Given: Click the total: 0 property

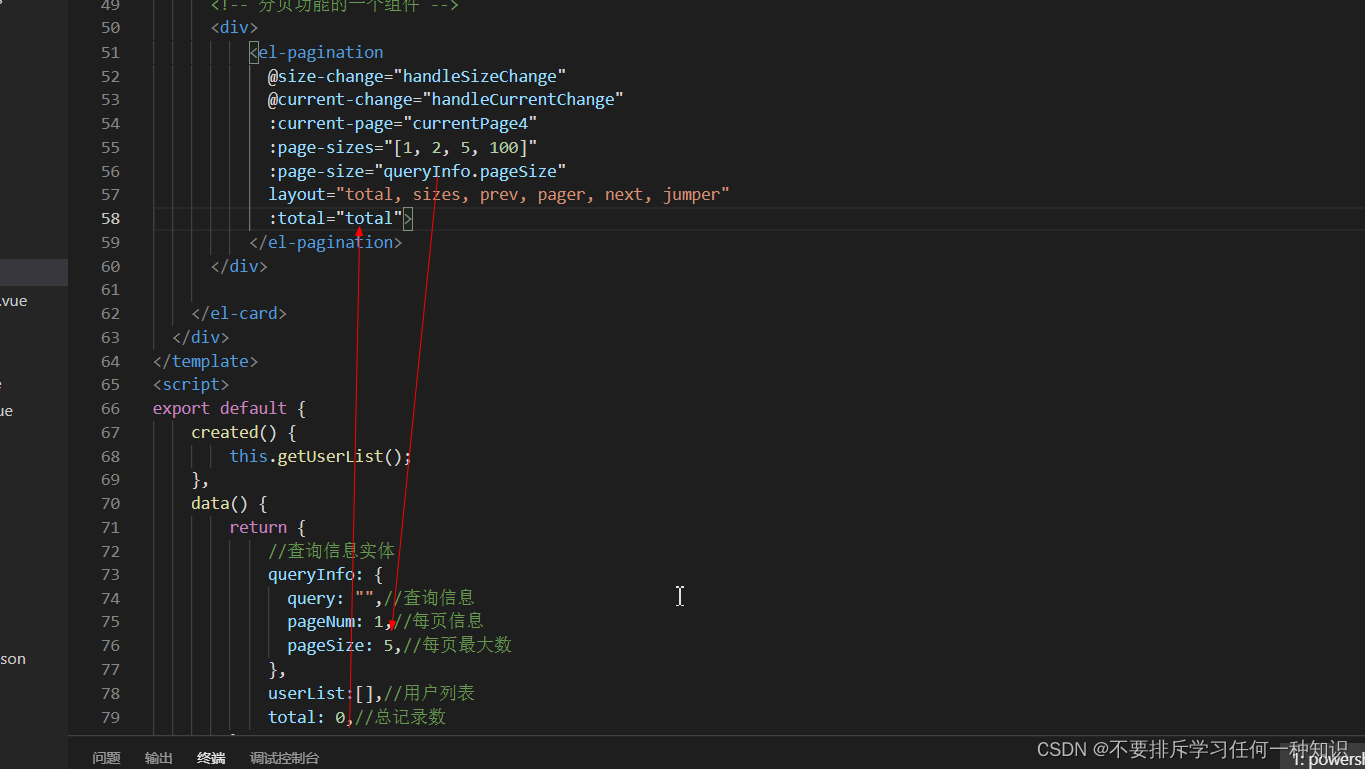Looking at the screenshot, I should tap(306, 717).
